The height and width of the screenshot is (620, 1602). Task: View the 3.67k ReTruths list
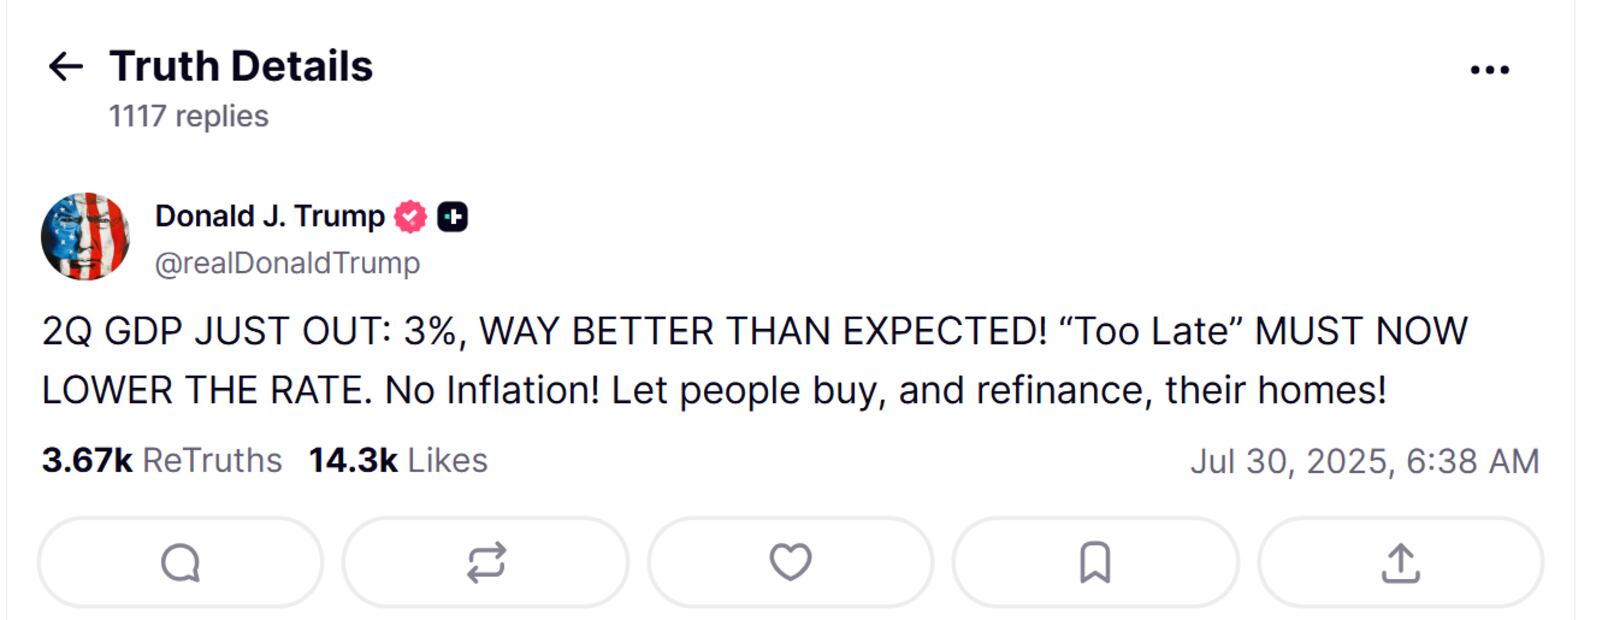tap(162, 460)
